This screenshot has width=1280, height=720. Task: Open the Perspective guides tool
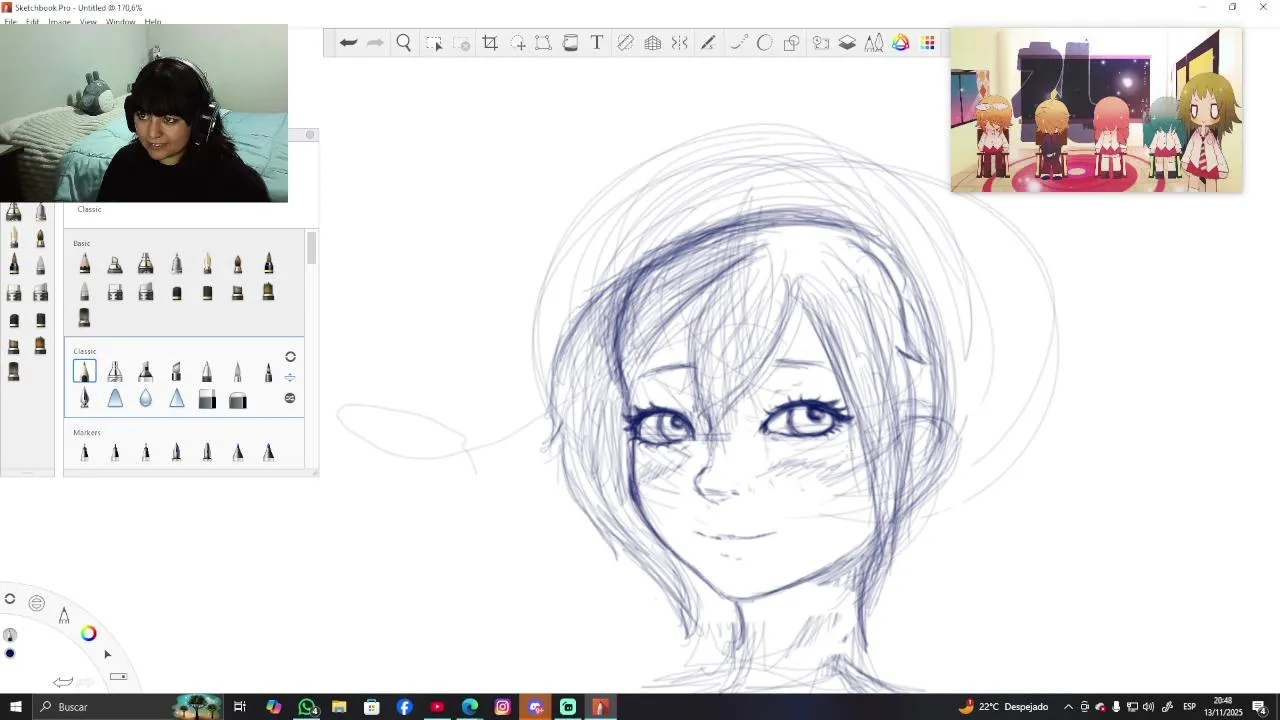[x=653, y=43]
